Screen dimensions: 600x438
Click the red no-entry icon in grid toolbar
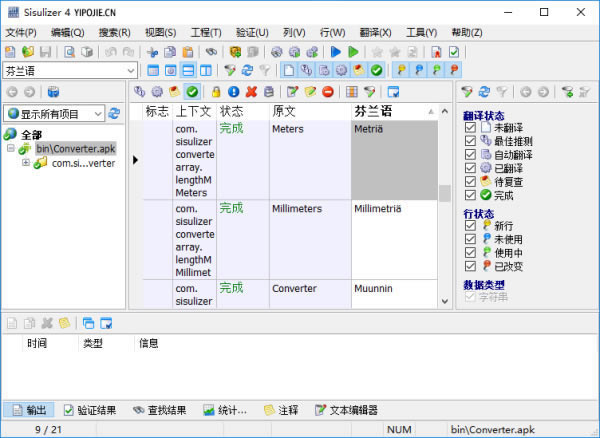pos(328,92)
